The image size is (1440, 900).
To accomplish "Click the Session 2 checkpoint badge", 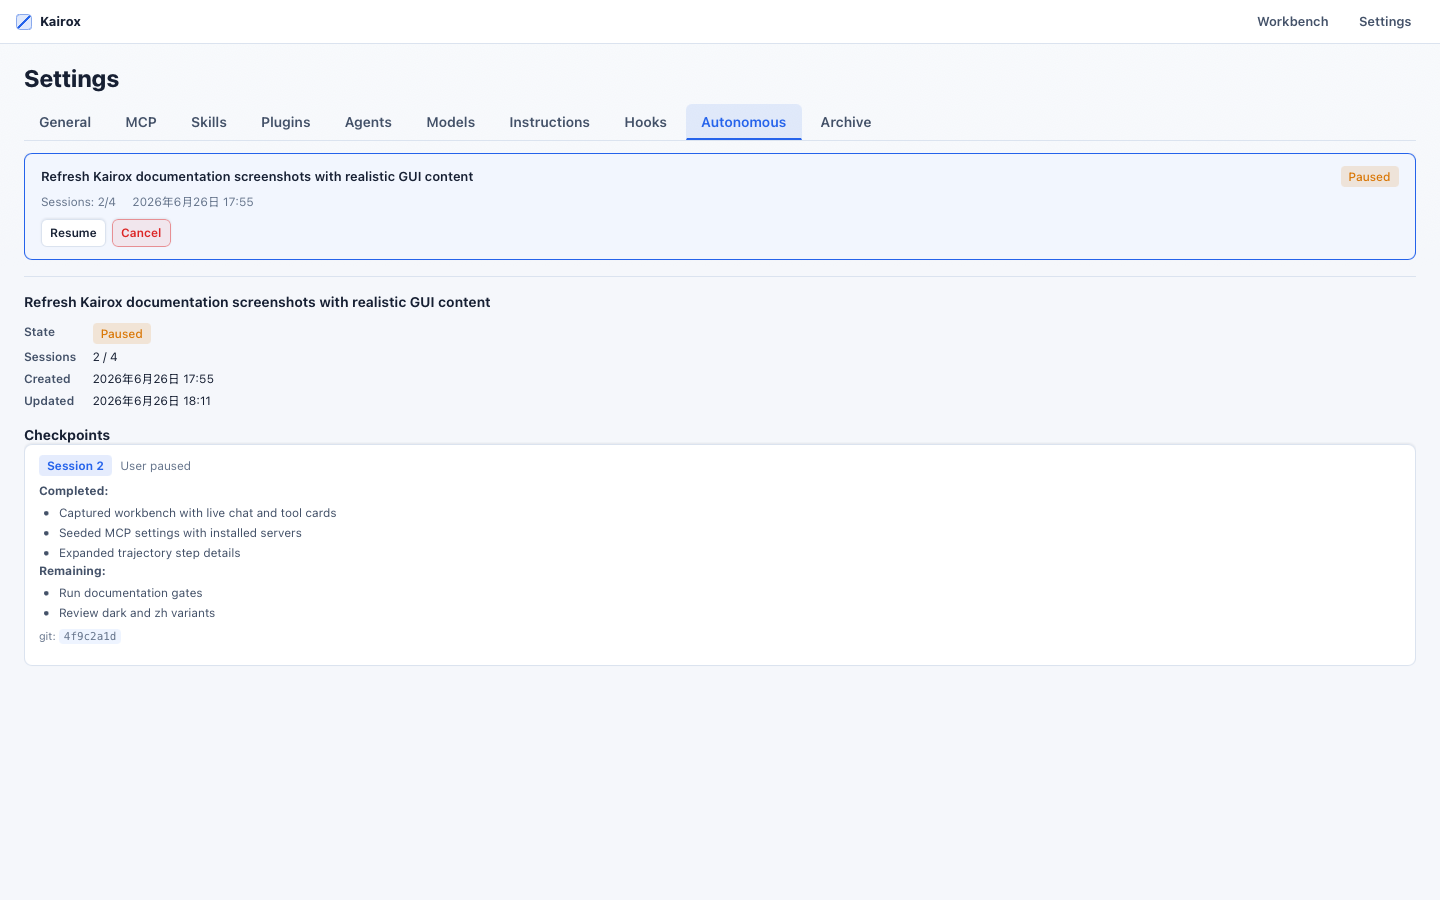I will (75, 466).
